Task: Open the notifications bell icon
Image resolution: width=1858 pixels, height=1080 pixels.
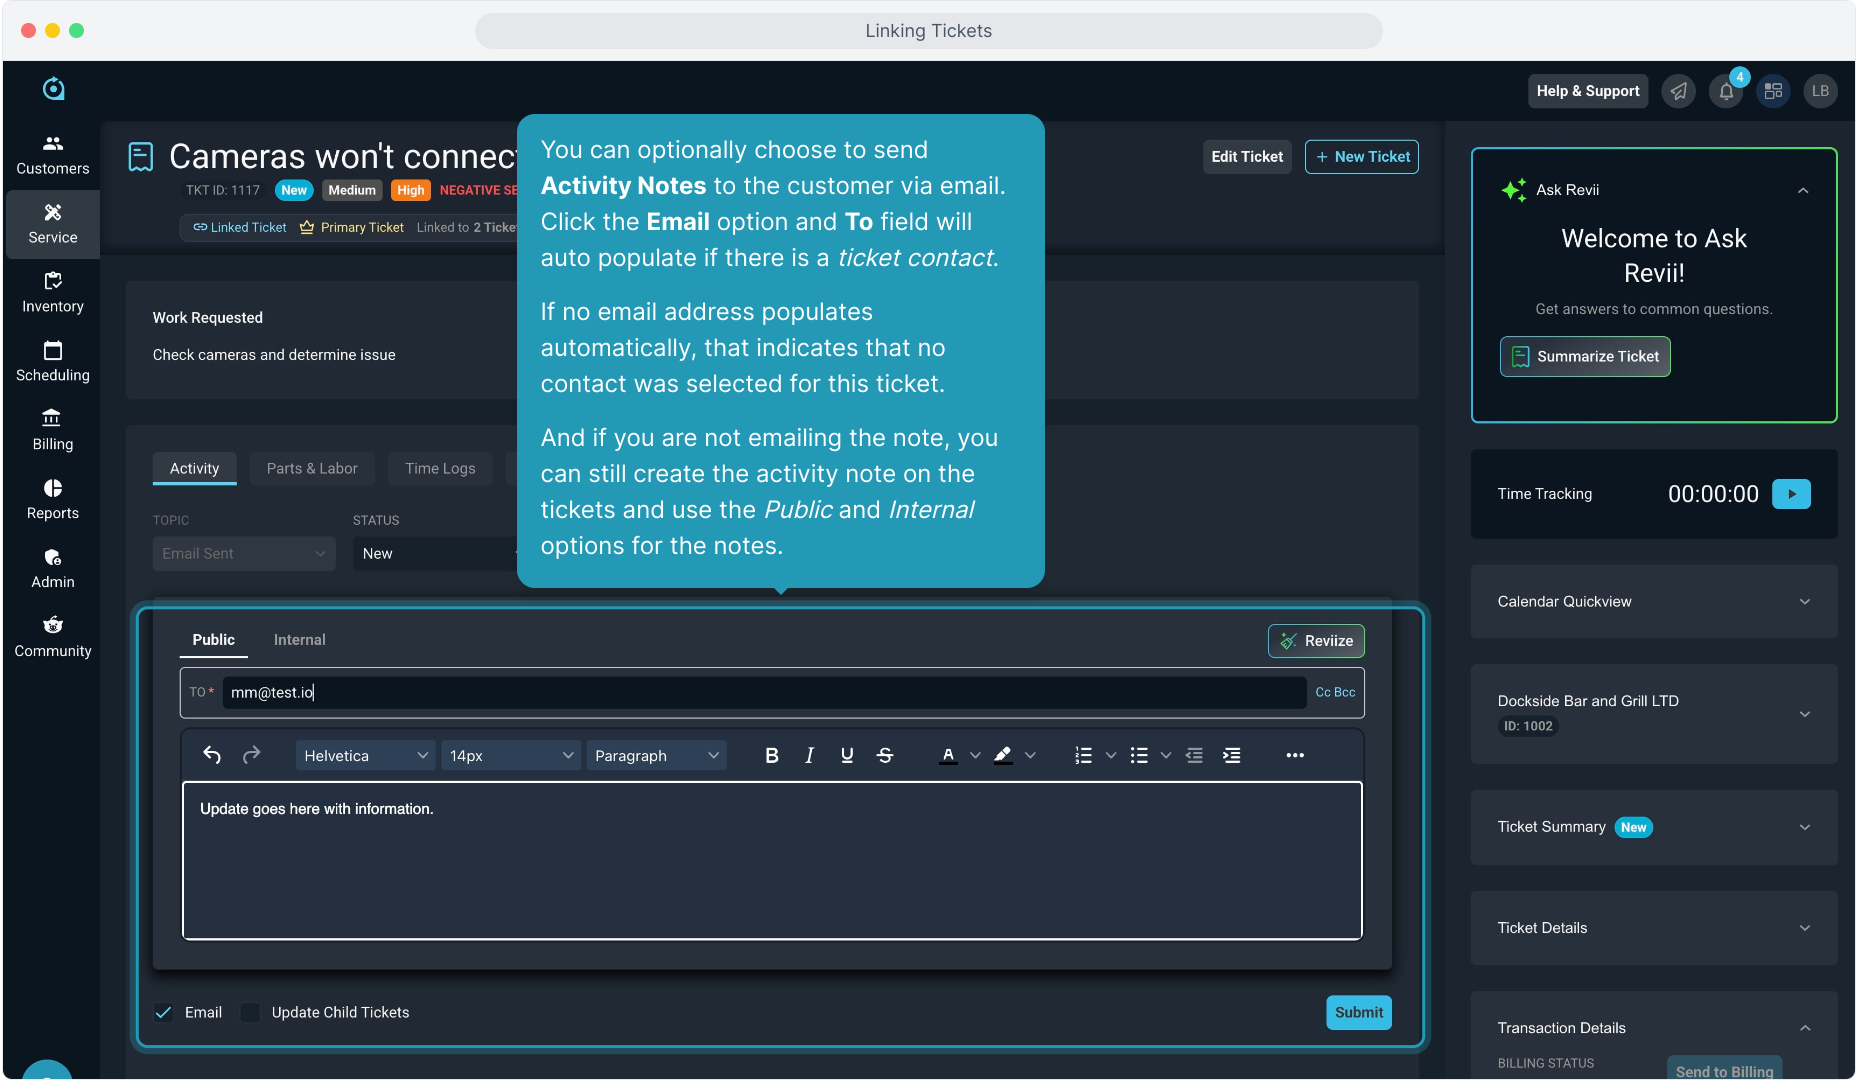Action: [x=1726, y=92]
